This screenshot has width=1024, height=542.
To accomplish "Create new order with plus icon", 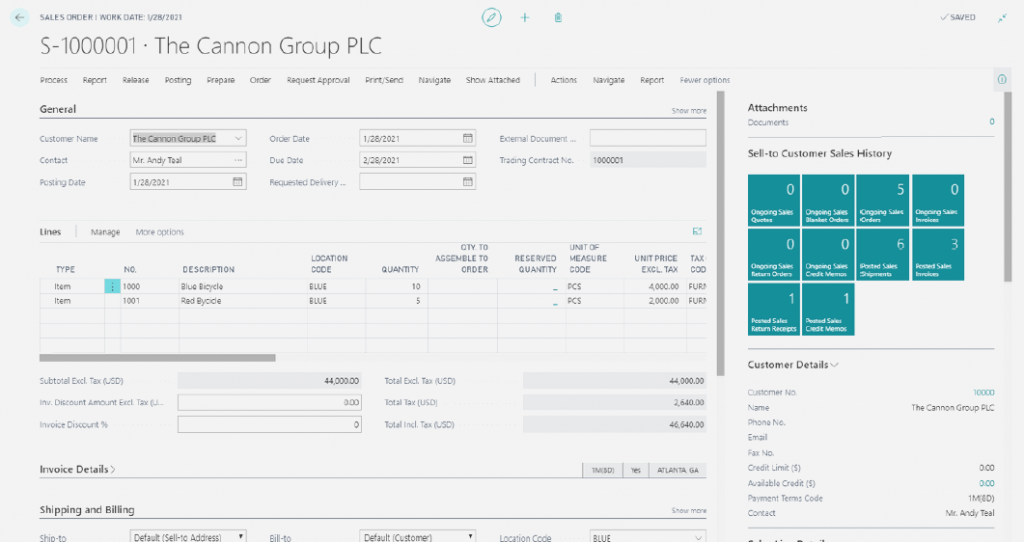I will tap(524, 18).
